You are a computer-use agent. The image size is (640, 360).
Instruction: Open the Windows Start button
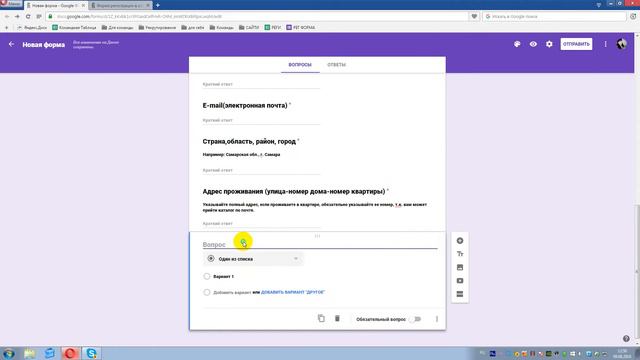pyautogui.click(x=9, y=353)
